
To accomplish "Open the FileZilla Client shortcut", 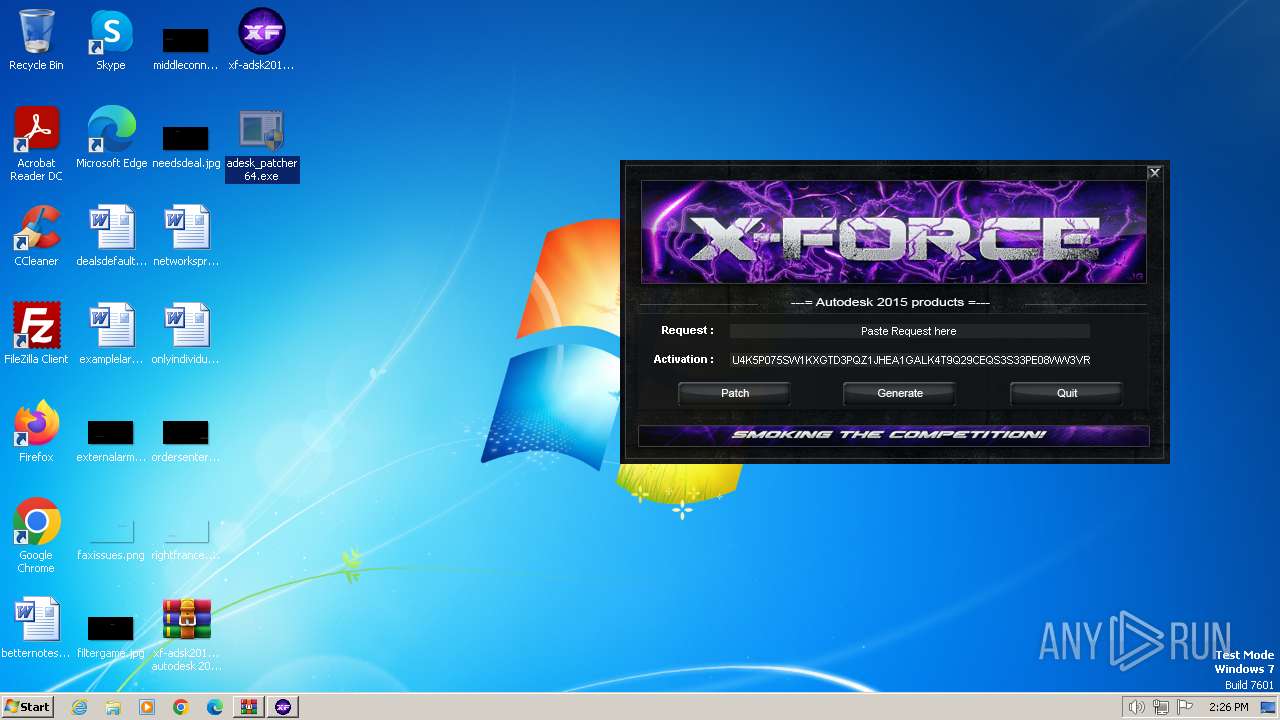I will click(36, 334).
